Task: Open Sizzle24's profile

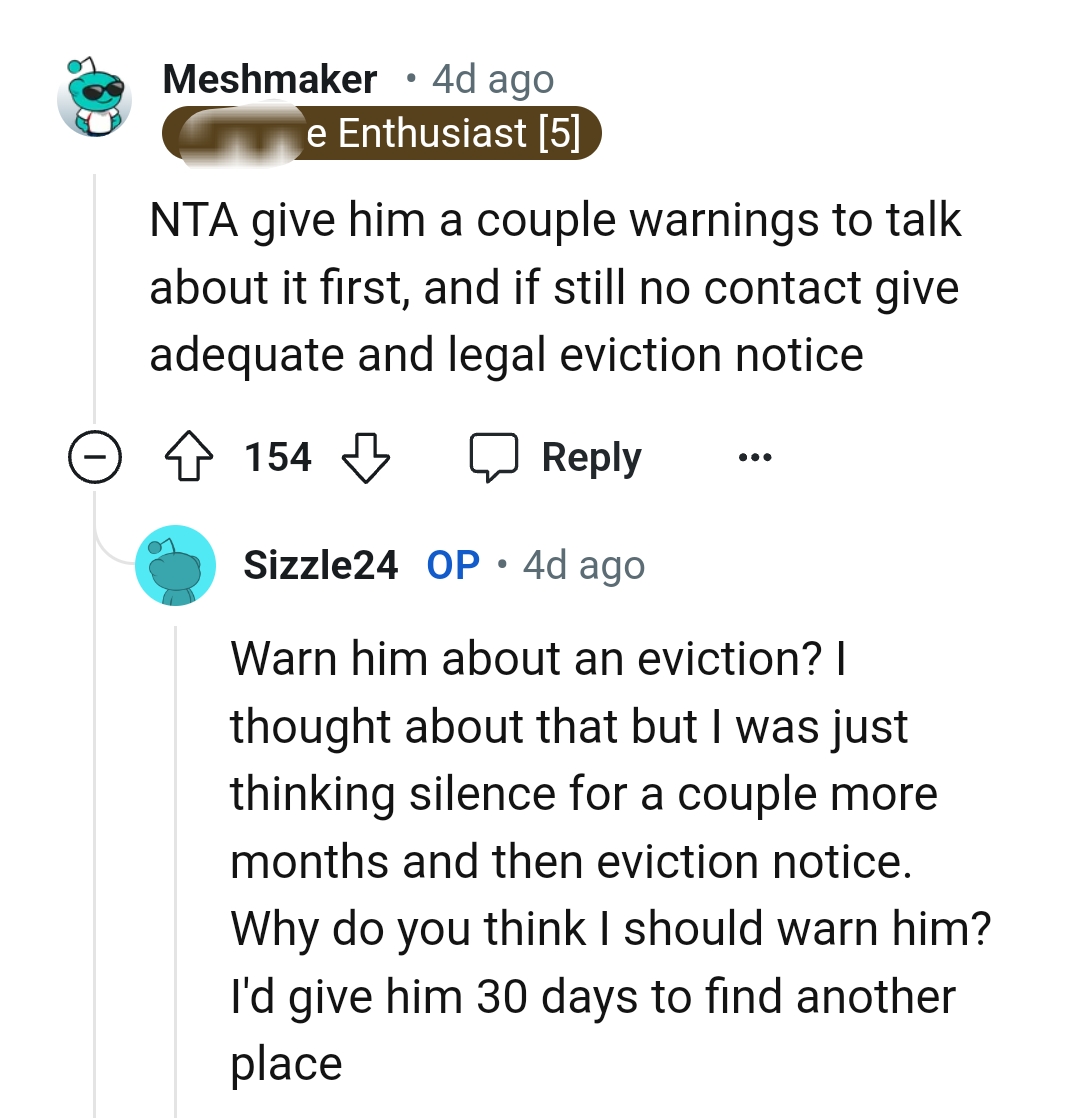Action: pos(321,564)
